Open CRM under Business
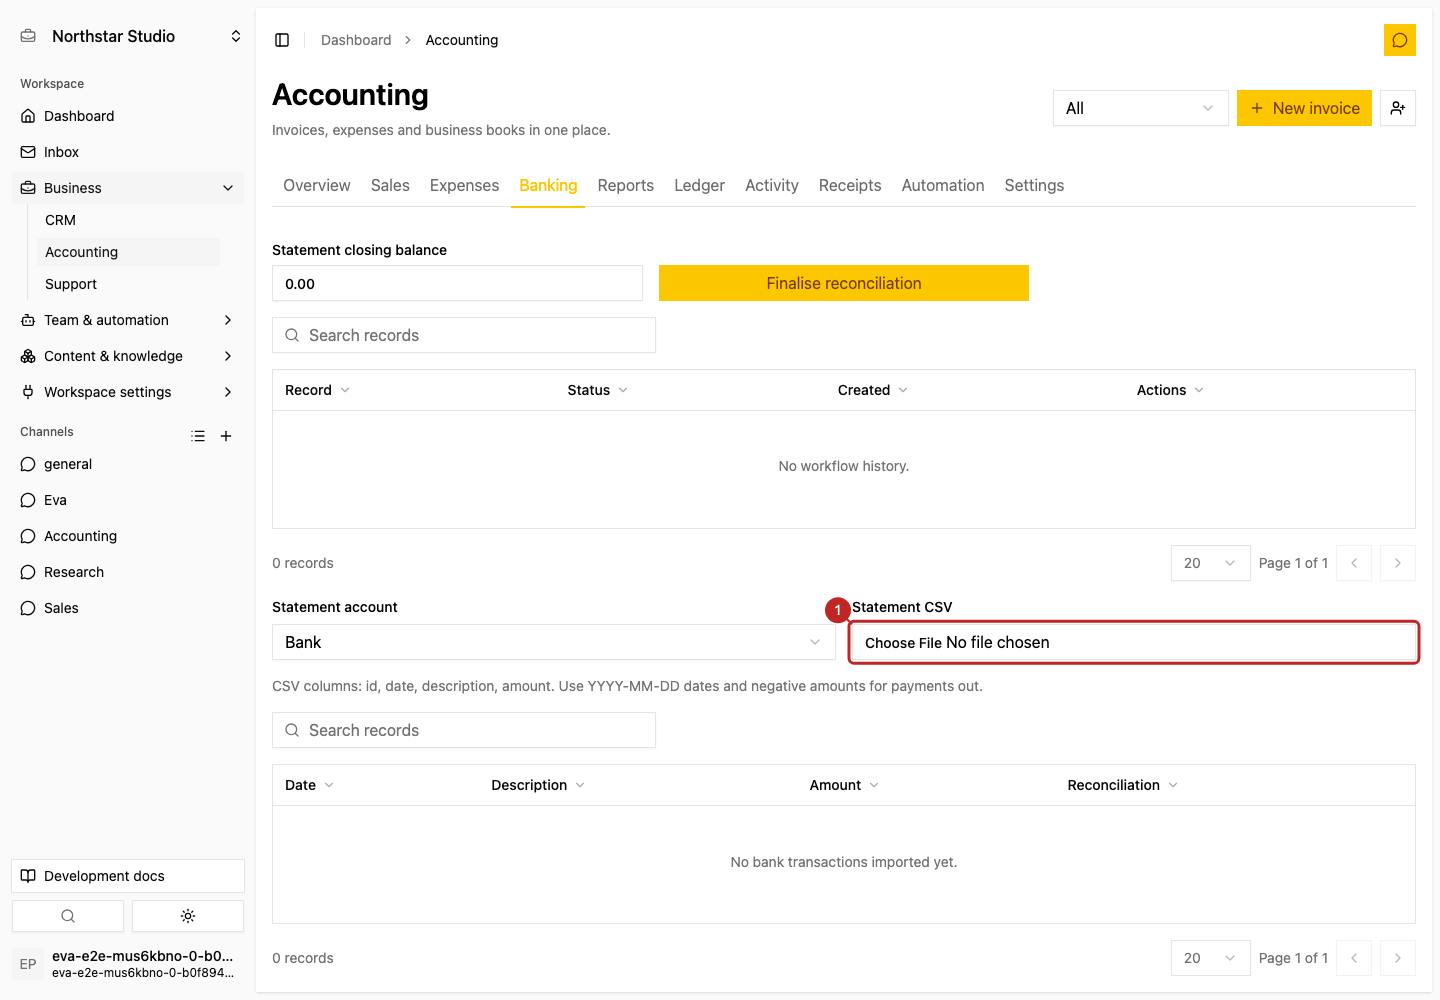Image resolution: width=1440 pixels, height=1000 pixels. [x=128, y=220]
